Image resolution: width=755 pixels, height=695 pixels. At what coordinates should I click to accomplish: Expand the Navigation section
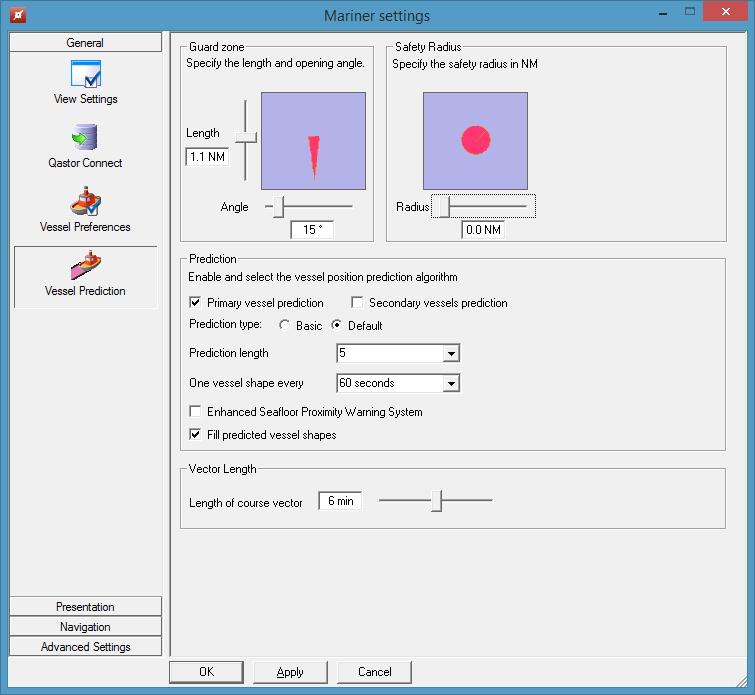point(85,627)
